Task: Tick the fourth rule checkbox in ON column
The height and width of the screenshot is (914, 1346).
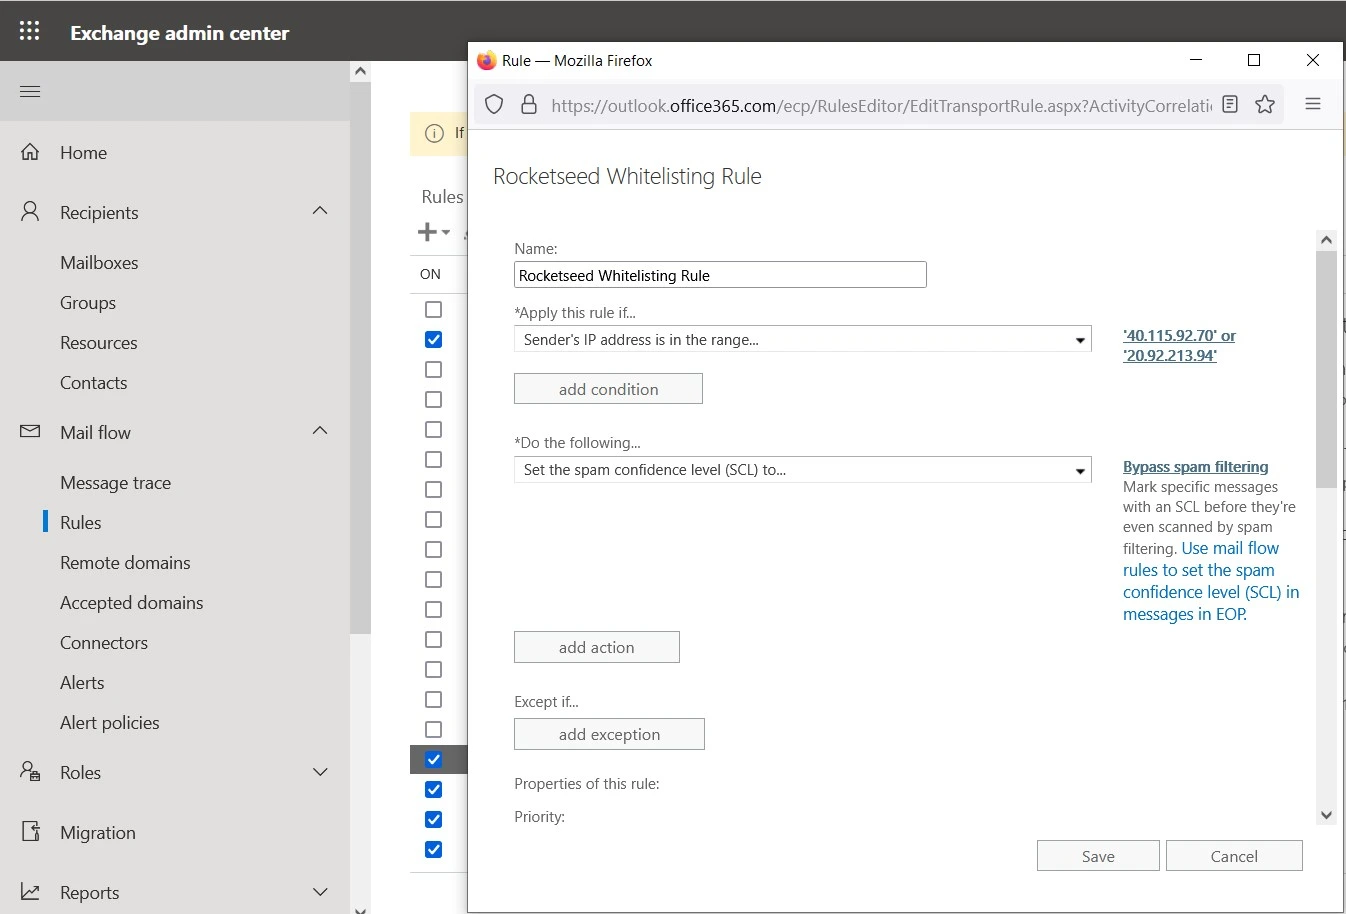Action: click(433, 399)
